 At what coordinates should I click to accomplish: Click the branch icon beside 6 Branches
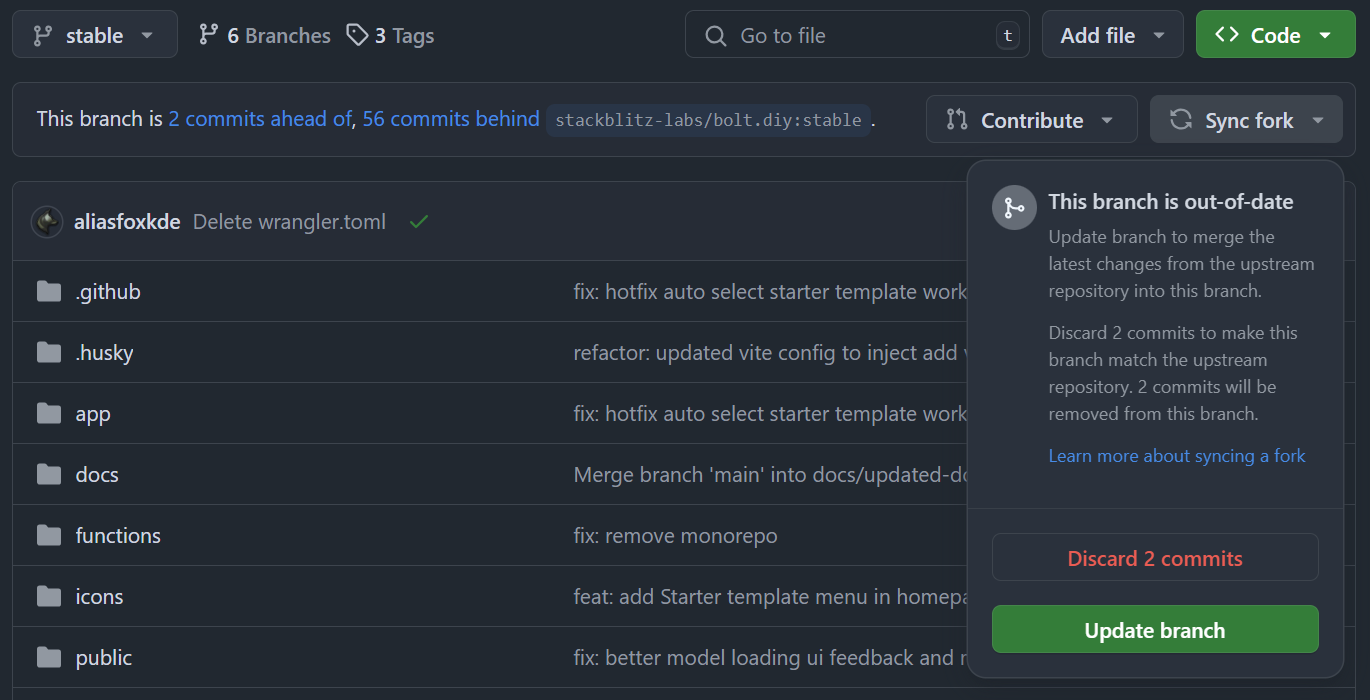[208, 35]
